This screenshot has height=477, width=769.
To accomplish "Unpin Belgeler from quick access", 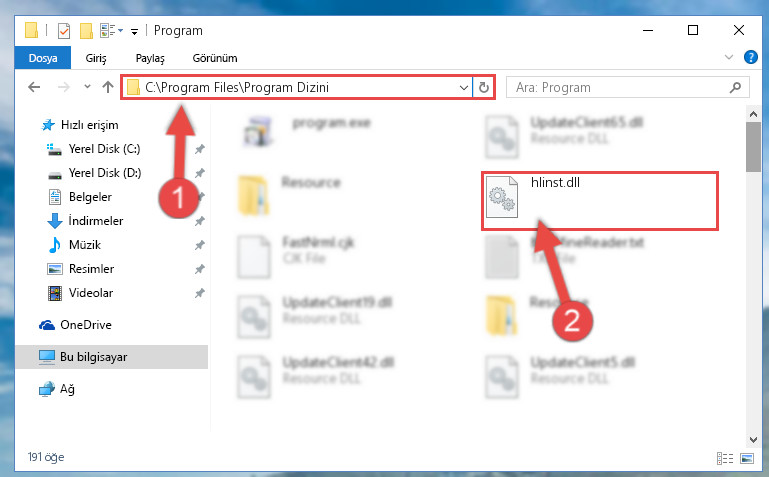I will pyautogui.click(x=200, y=197).
